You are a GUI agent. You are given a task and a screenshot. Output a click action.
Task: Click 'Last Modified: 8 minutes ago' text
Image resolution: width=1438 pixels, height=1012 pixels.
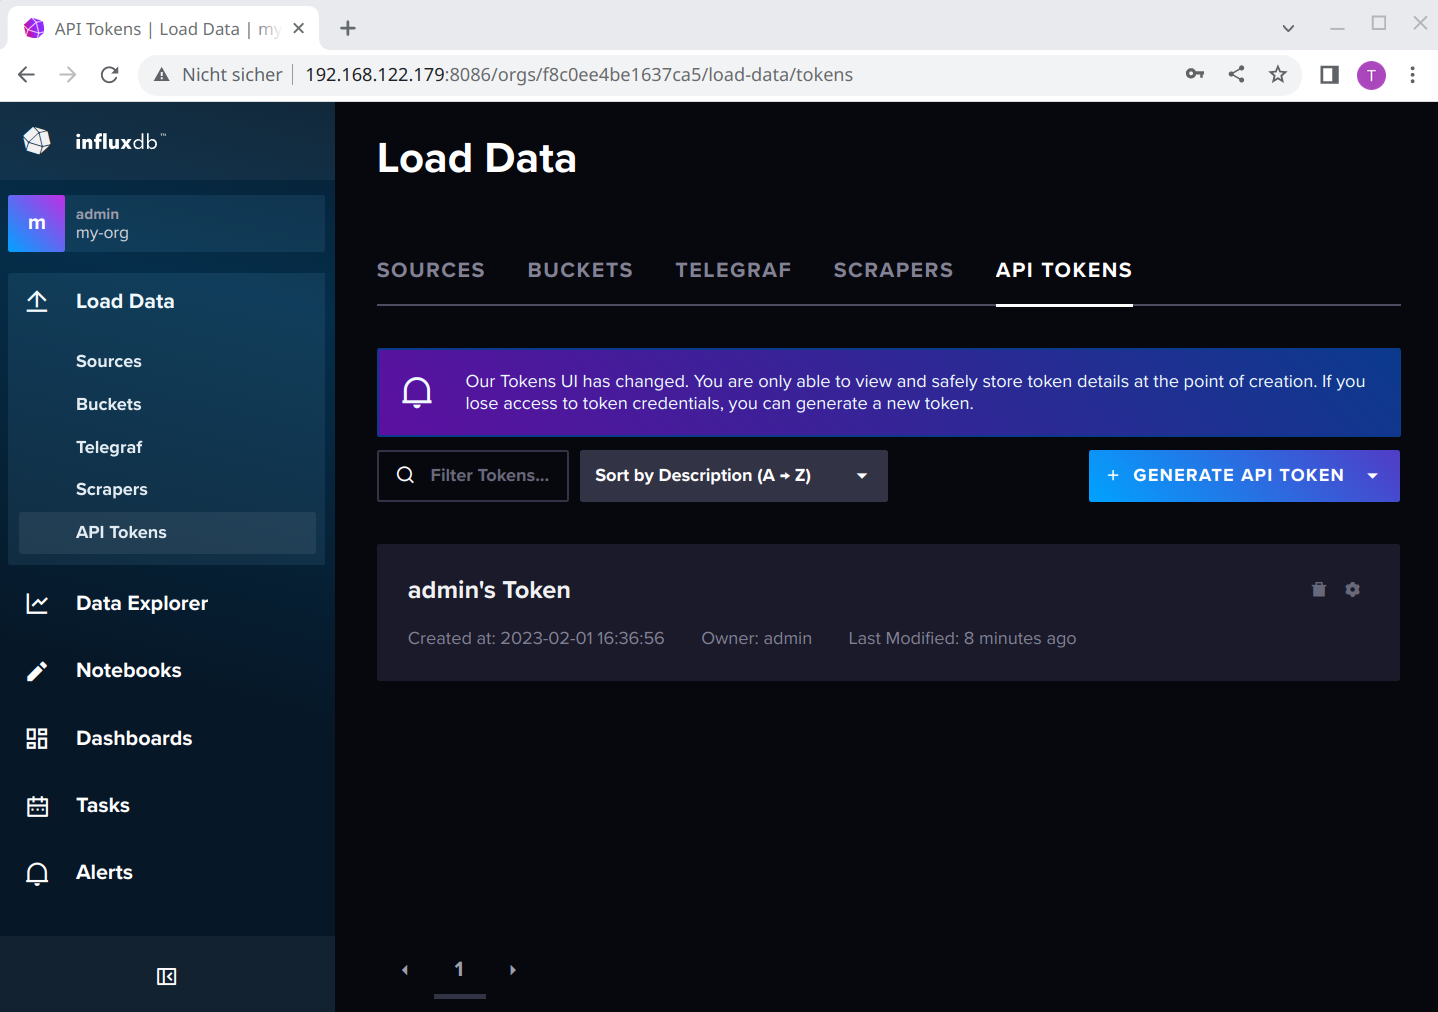(x=962, y=638)
